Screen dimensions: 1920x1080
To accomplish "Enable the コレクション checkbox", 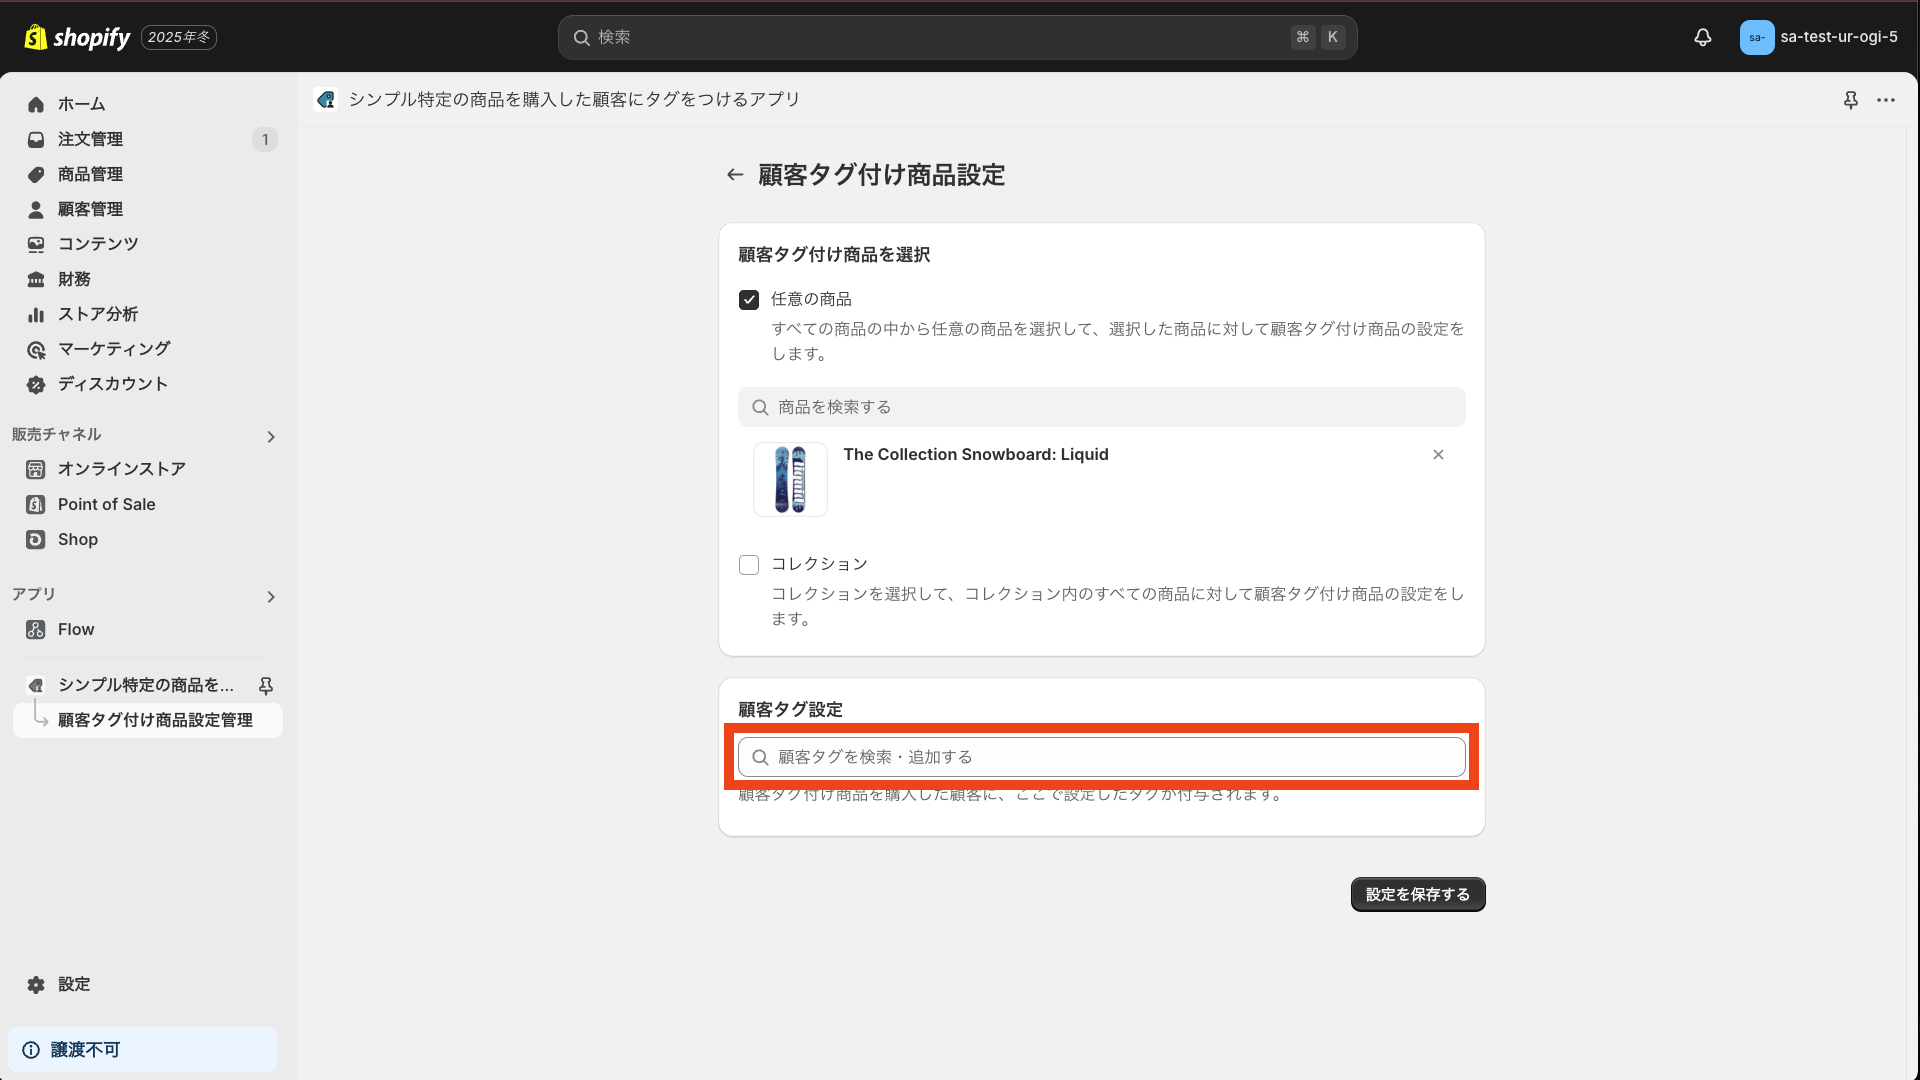I will [x=749, y=564].
